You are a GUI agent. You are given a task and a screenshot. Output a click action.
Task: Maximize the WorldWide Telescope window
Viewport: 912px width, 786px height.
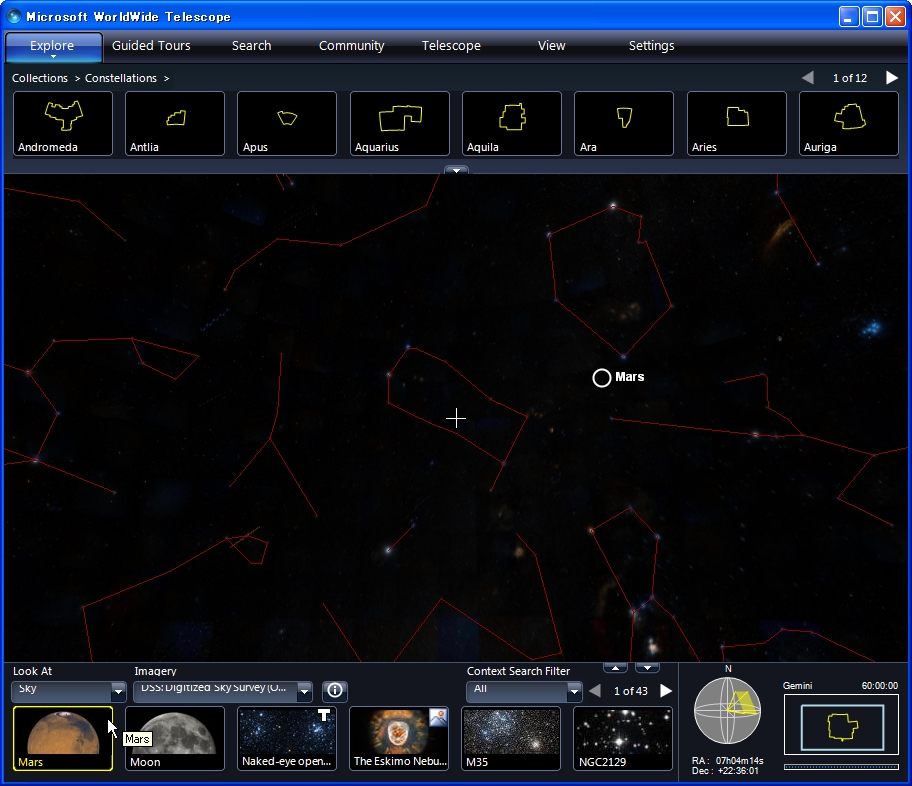click(x=872, y=17)
